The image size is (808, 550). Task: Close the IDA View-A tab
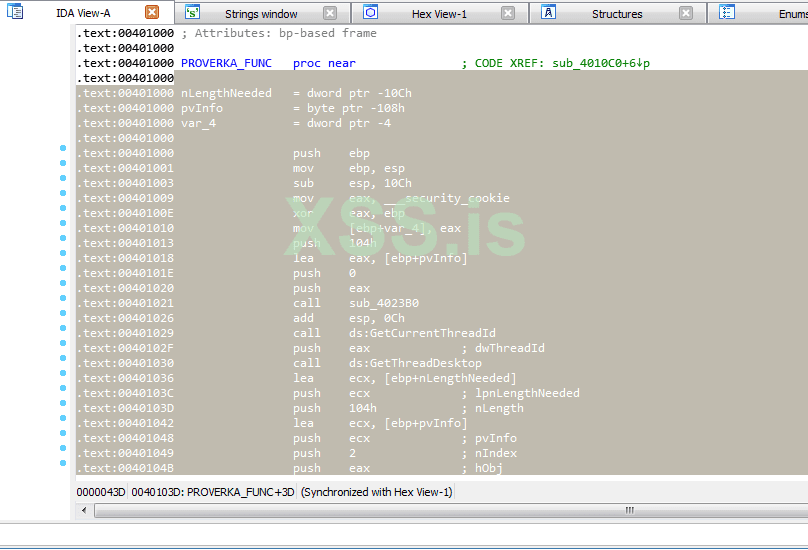pyautogui.click(x=152, y=12)
